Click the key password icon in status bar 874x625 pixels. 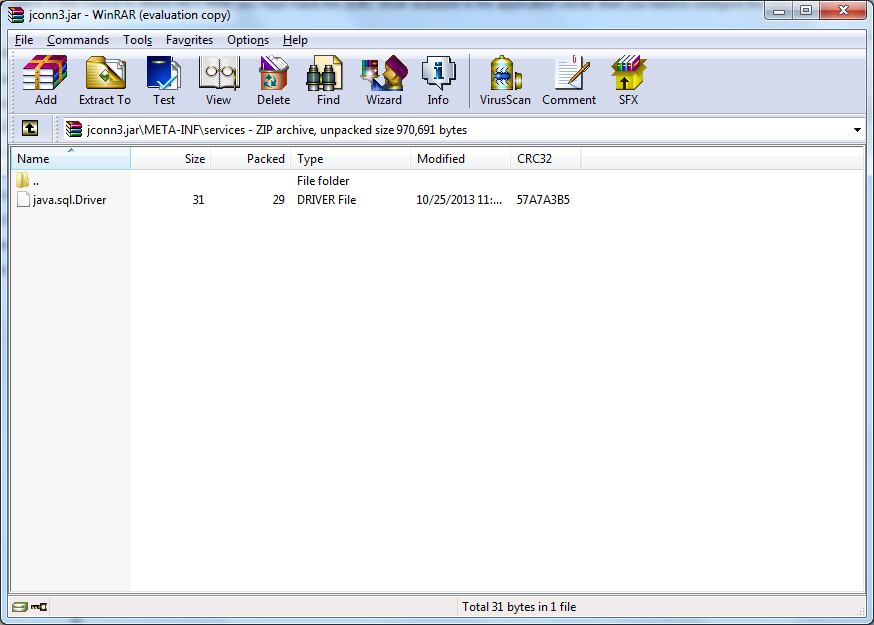[38, 607]
